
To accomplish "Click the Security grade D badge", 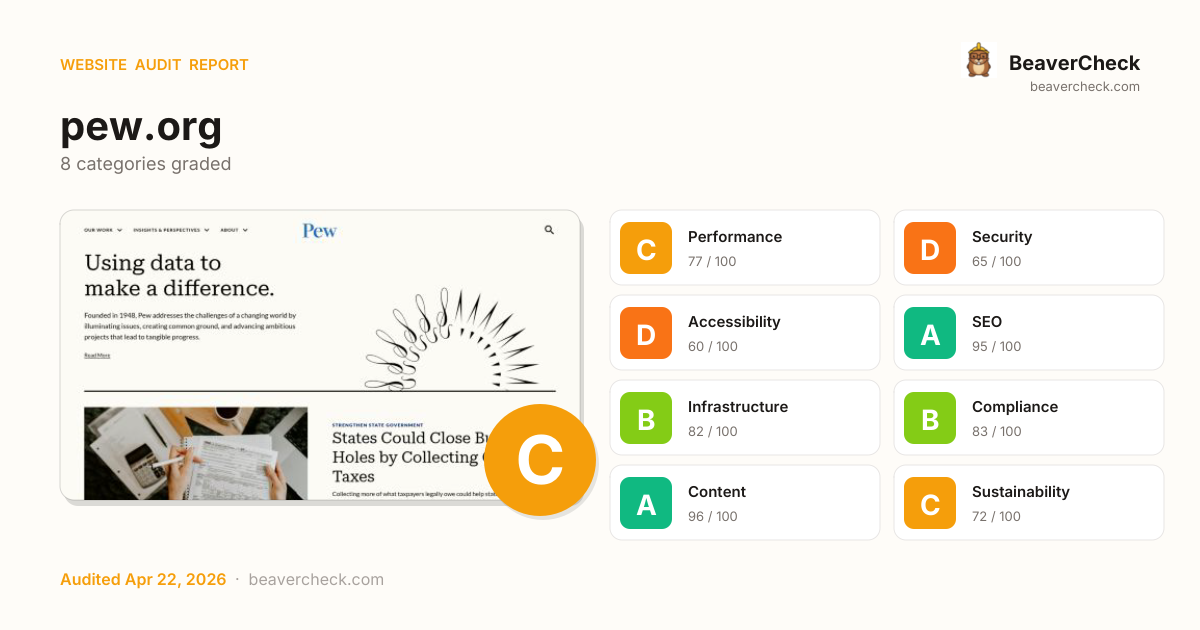I will [930, 248].
